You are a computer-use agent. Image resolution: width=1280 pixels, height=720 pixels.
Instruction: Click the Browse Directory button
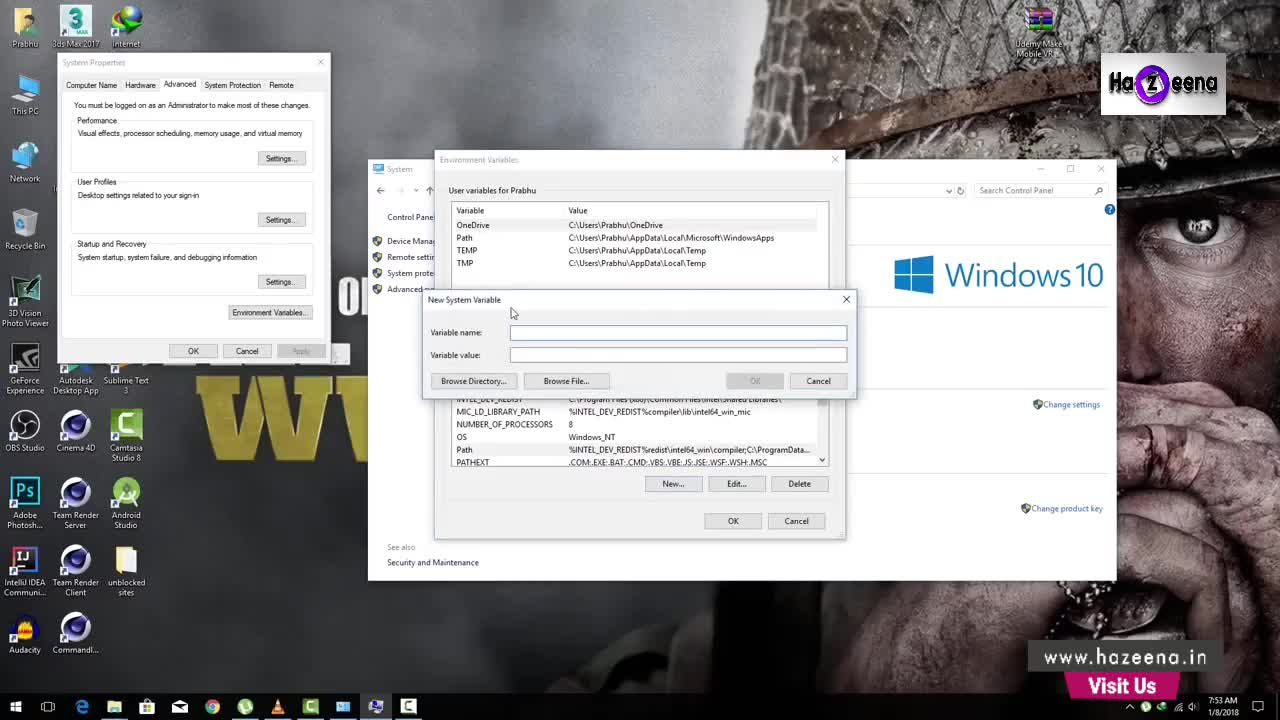click(474, 381)
